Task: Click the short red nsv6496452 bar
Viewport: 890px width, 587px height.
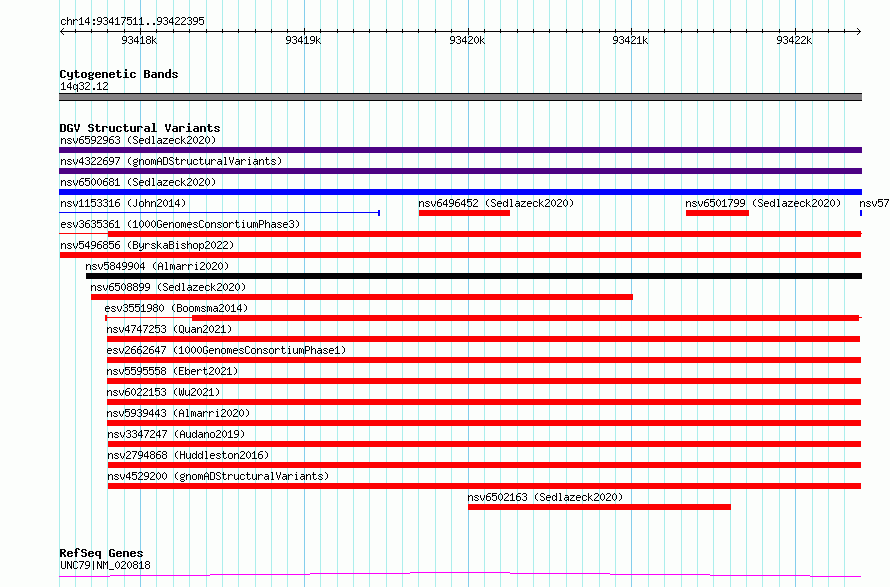Action: pyautogui.click(x=464, y=213)
